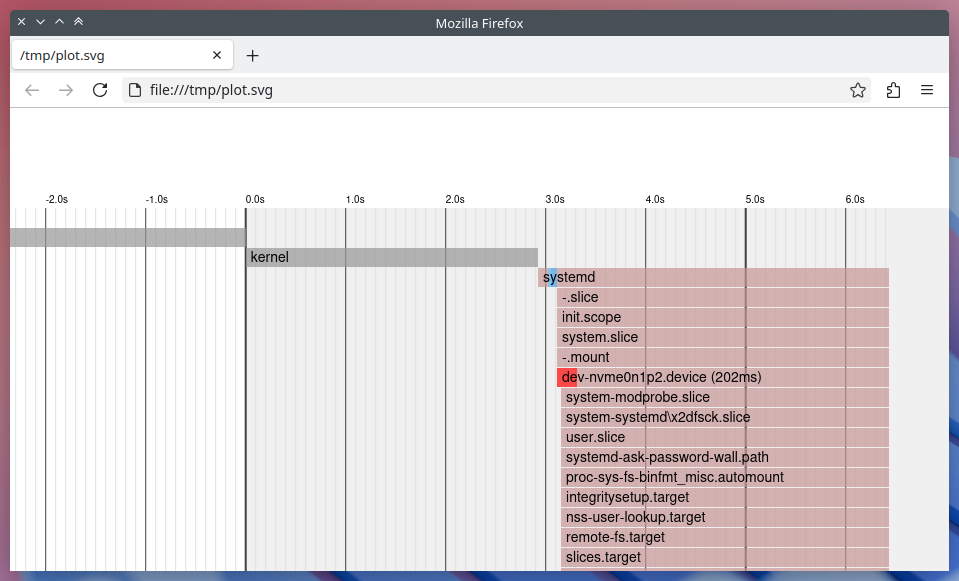The height and width of the screenshot is (581, 959).
Task: Click the page info icon in address bar
Action: pyautogui.click(x=135, y=90)
